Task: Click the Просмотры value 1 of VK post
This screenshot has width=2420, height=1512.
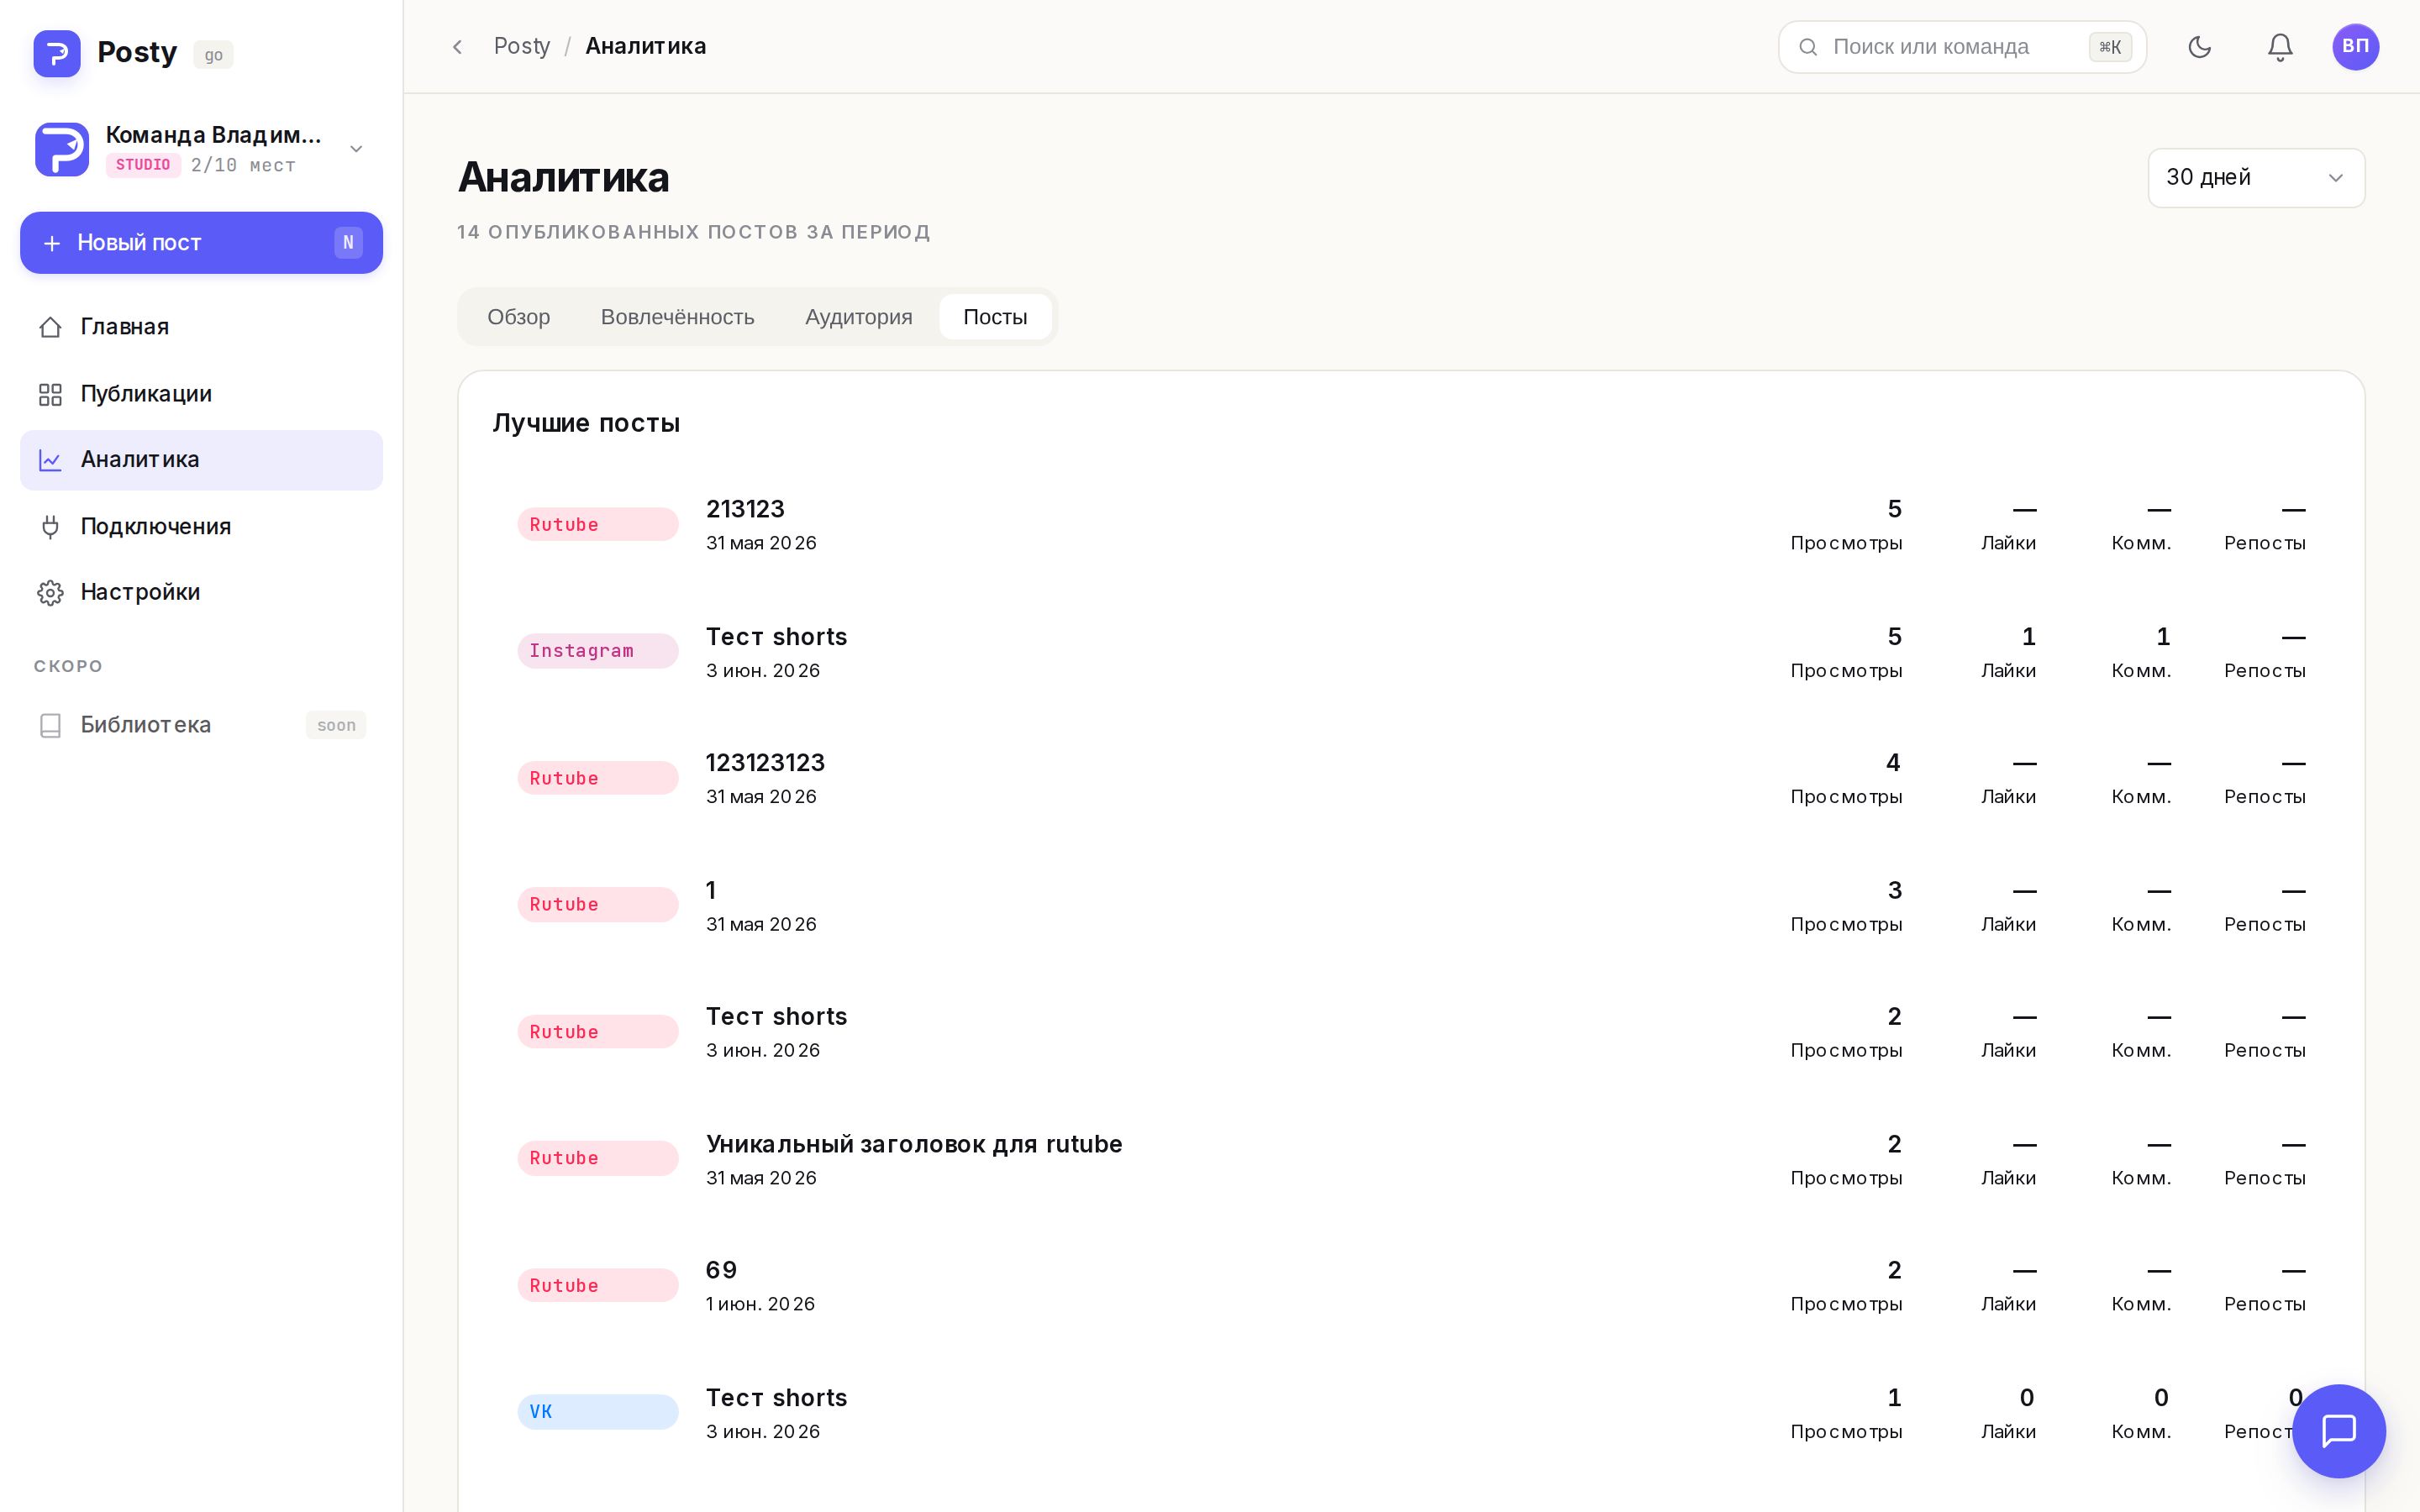Action: (x=1894, y=1398)
